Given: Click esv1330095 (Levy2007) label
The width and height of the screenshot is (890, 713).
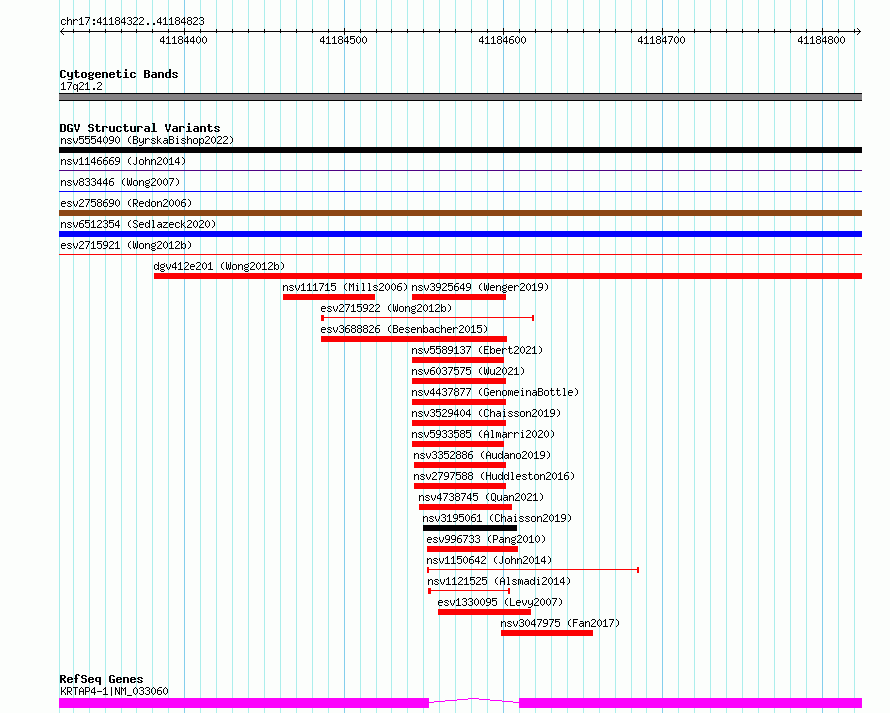Looking at the screenshot, I should [500, 602].
